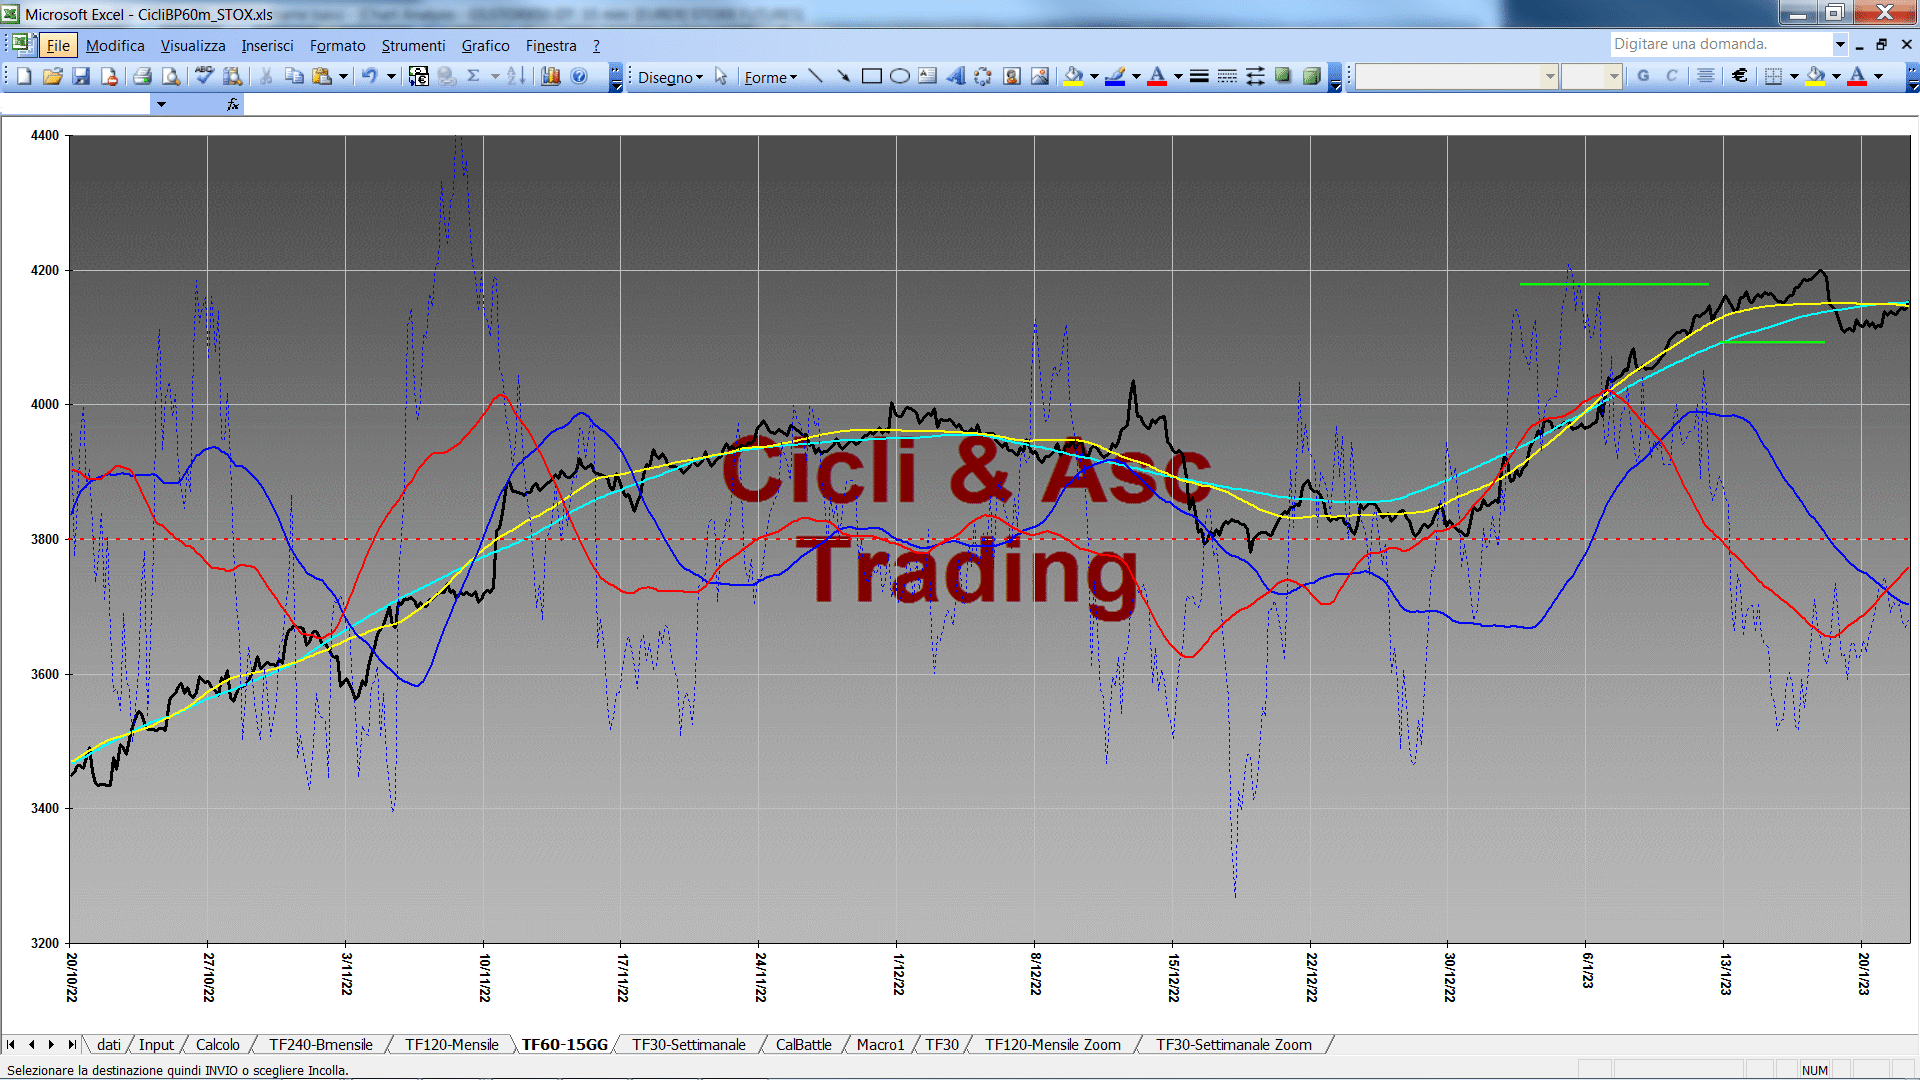Click the formula fx button
1920x1080 pixels.
(233, 104)
